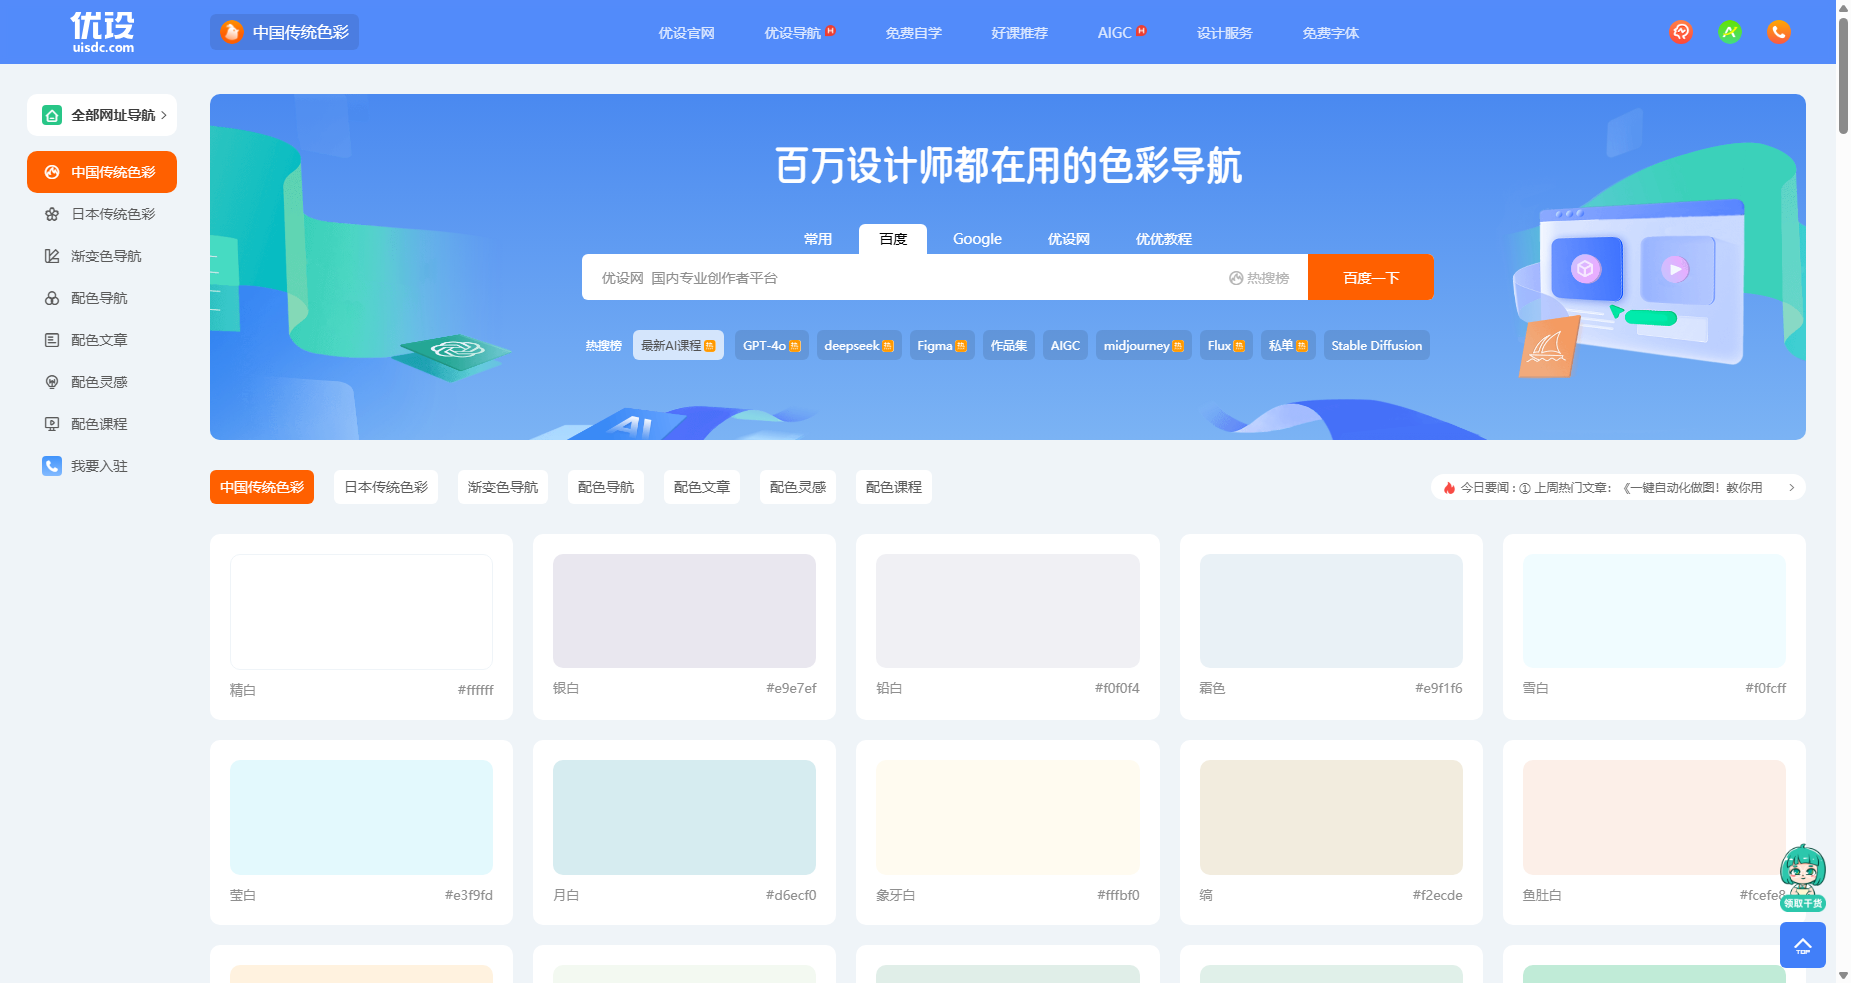The height and width of the screenshot is (983, 1851).
Task: Open AIGC in top navigation
Action: (1115, 33)
